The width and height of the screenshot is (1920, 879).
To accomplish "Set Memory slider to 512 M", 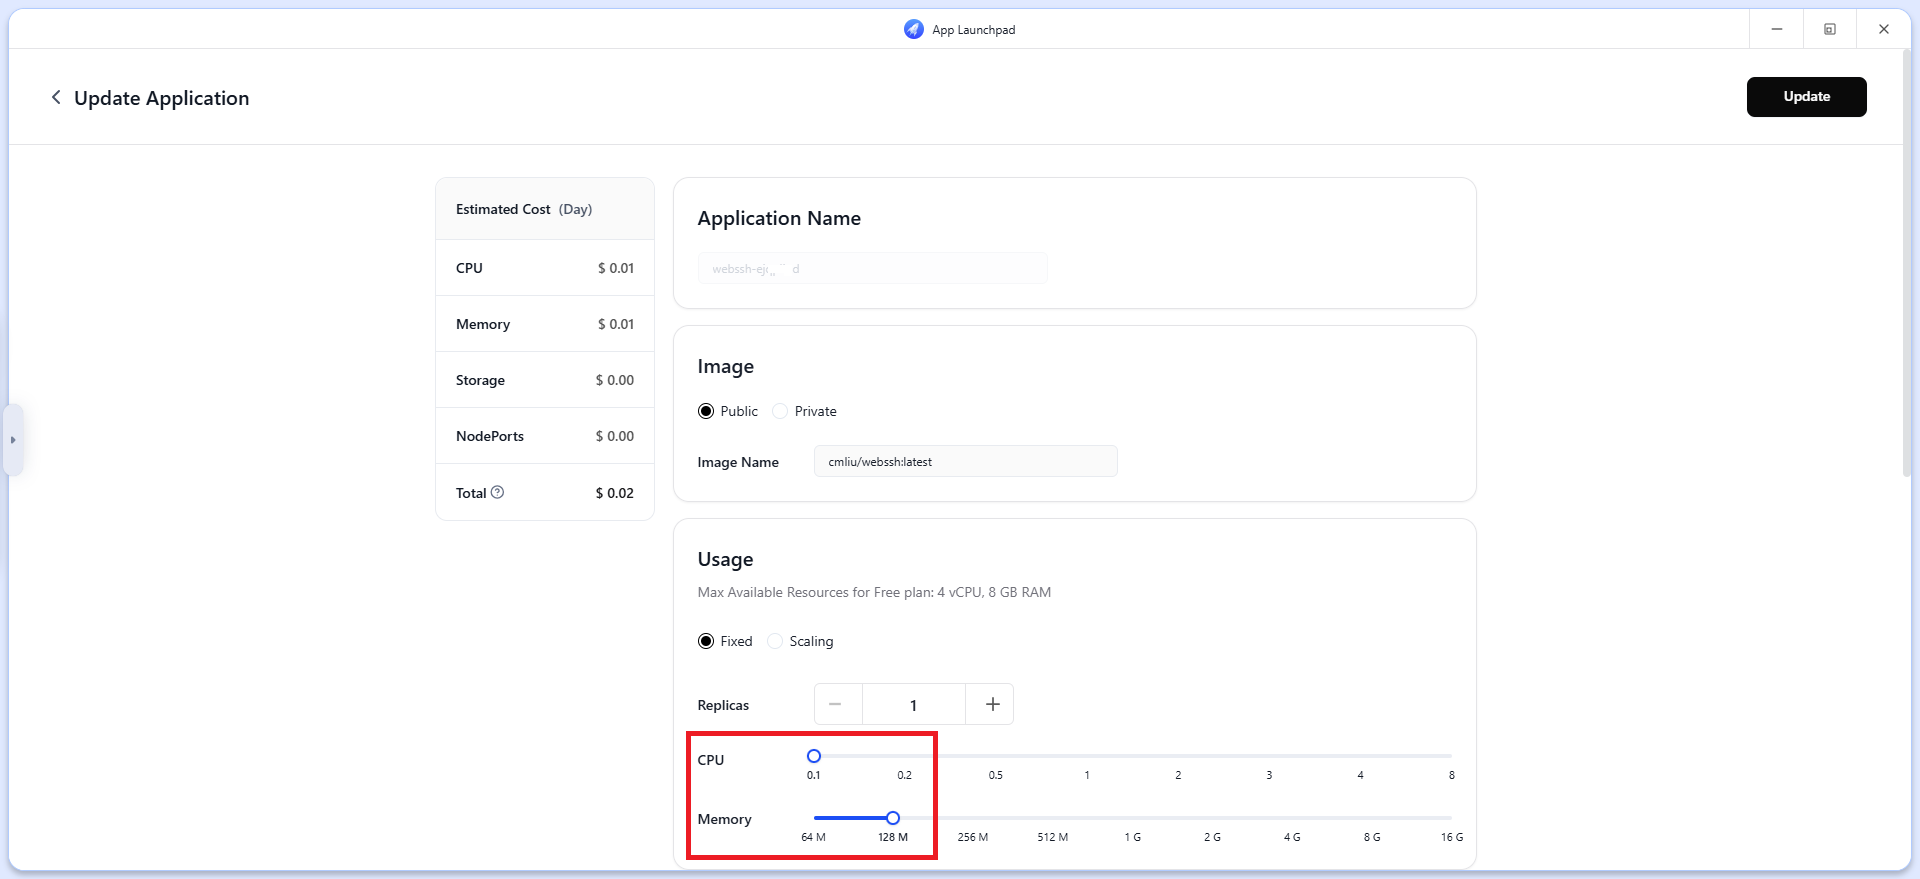I will (1053, 818).
